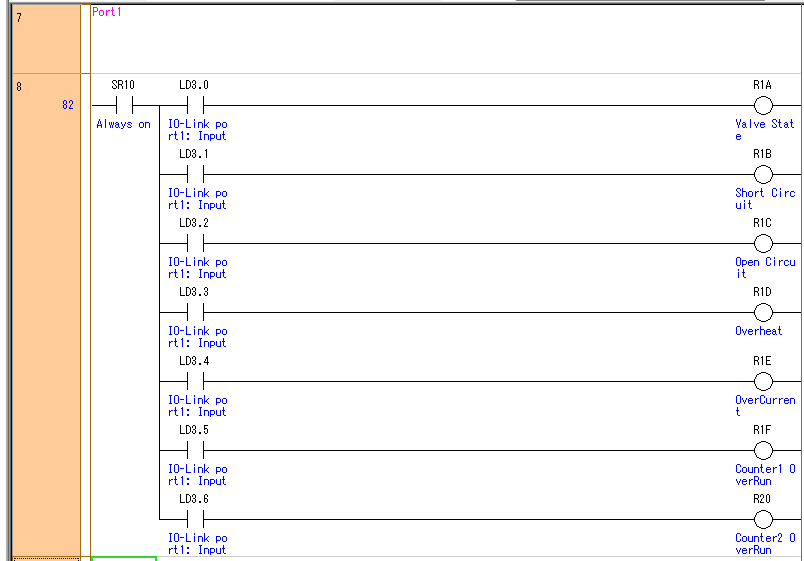Select the LD3.4 contact
The image size is (804, 561).
pos(195,382)
